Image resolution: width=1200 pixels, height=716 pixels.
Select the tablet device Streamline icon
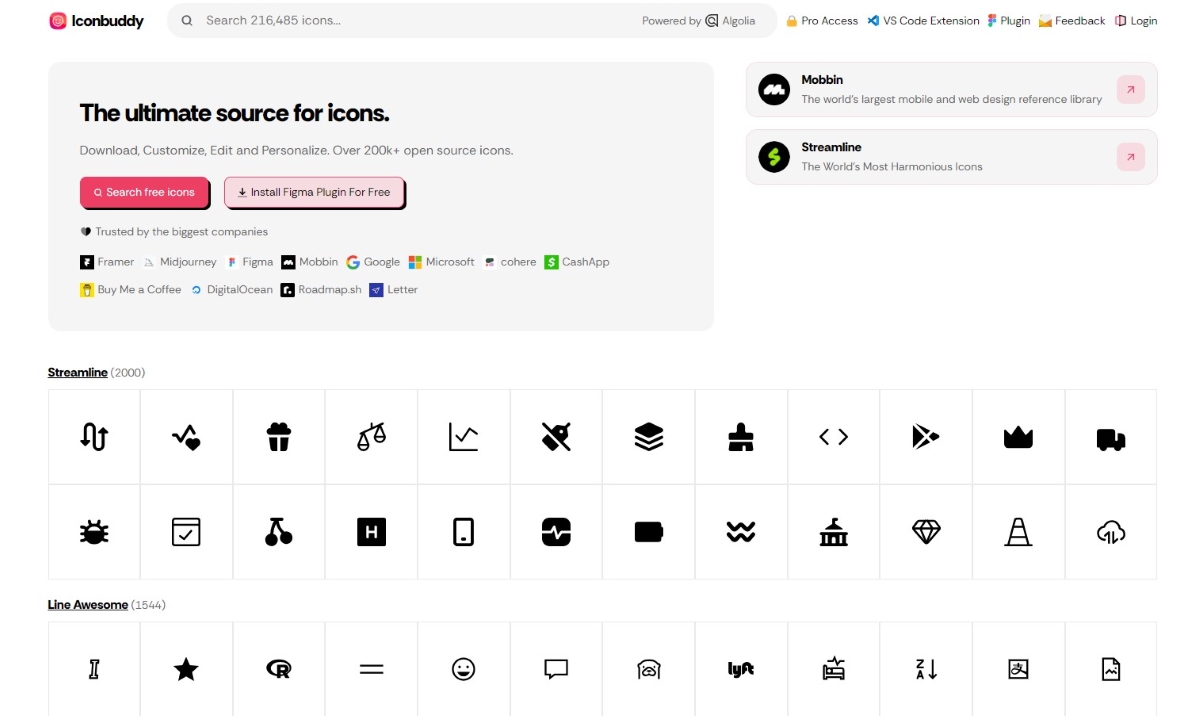[463, 532]
